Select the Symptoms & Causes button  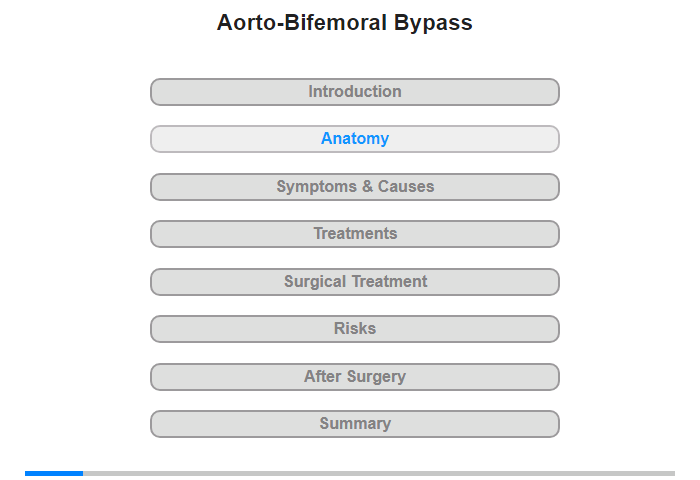click(354, 187)
